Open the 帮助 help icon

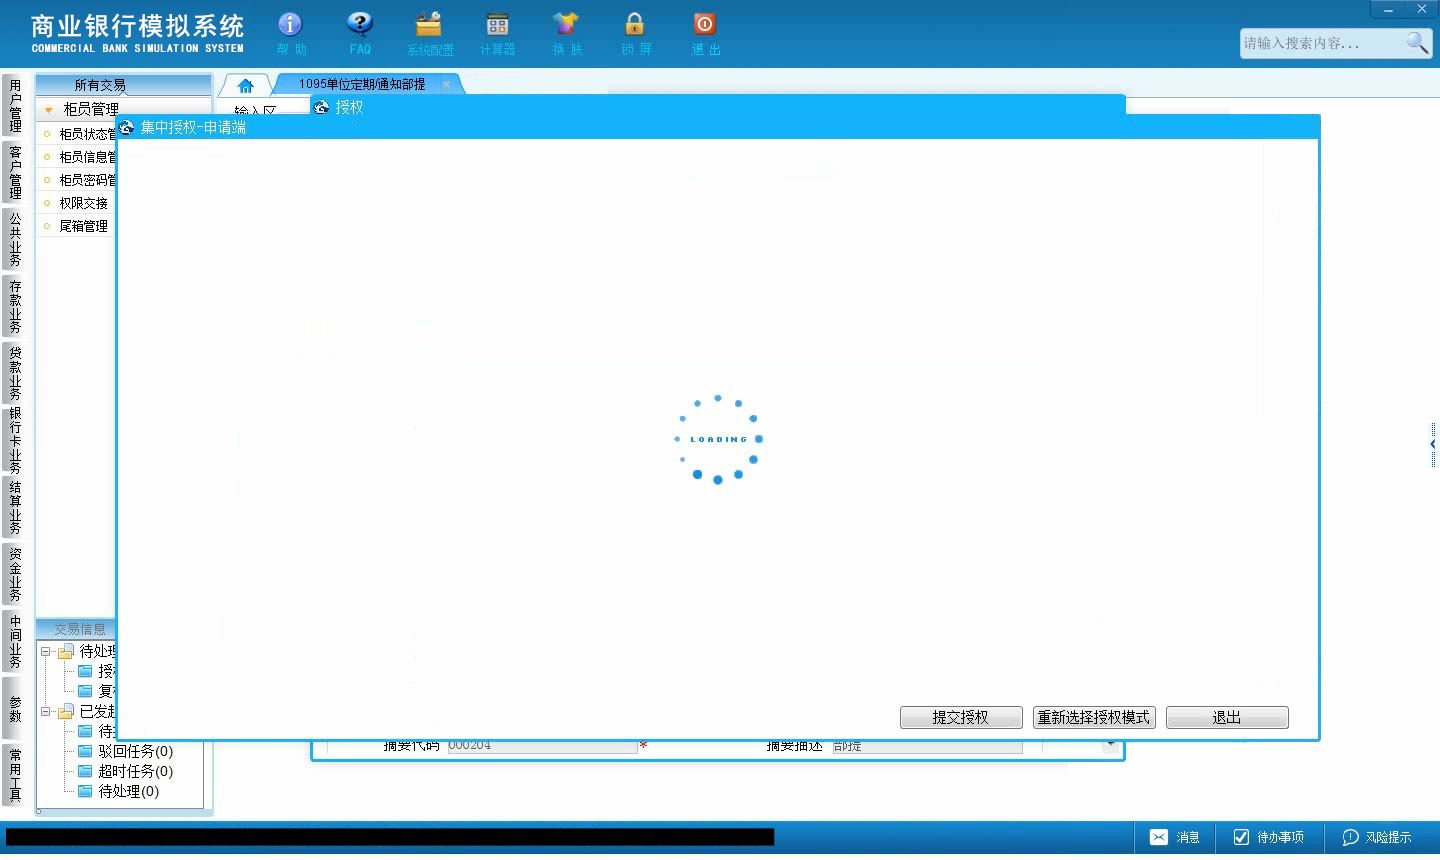[x=291, y=25]
